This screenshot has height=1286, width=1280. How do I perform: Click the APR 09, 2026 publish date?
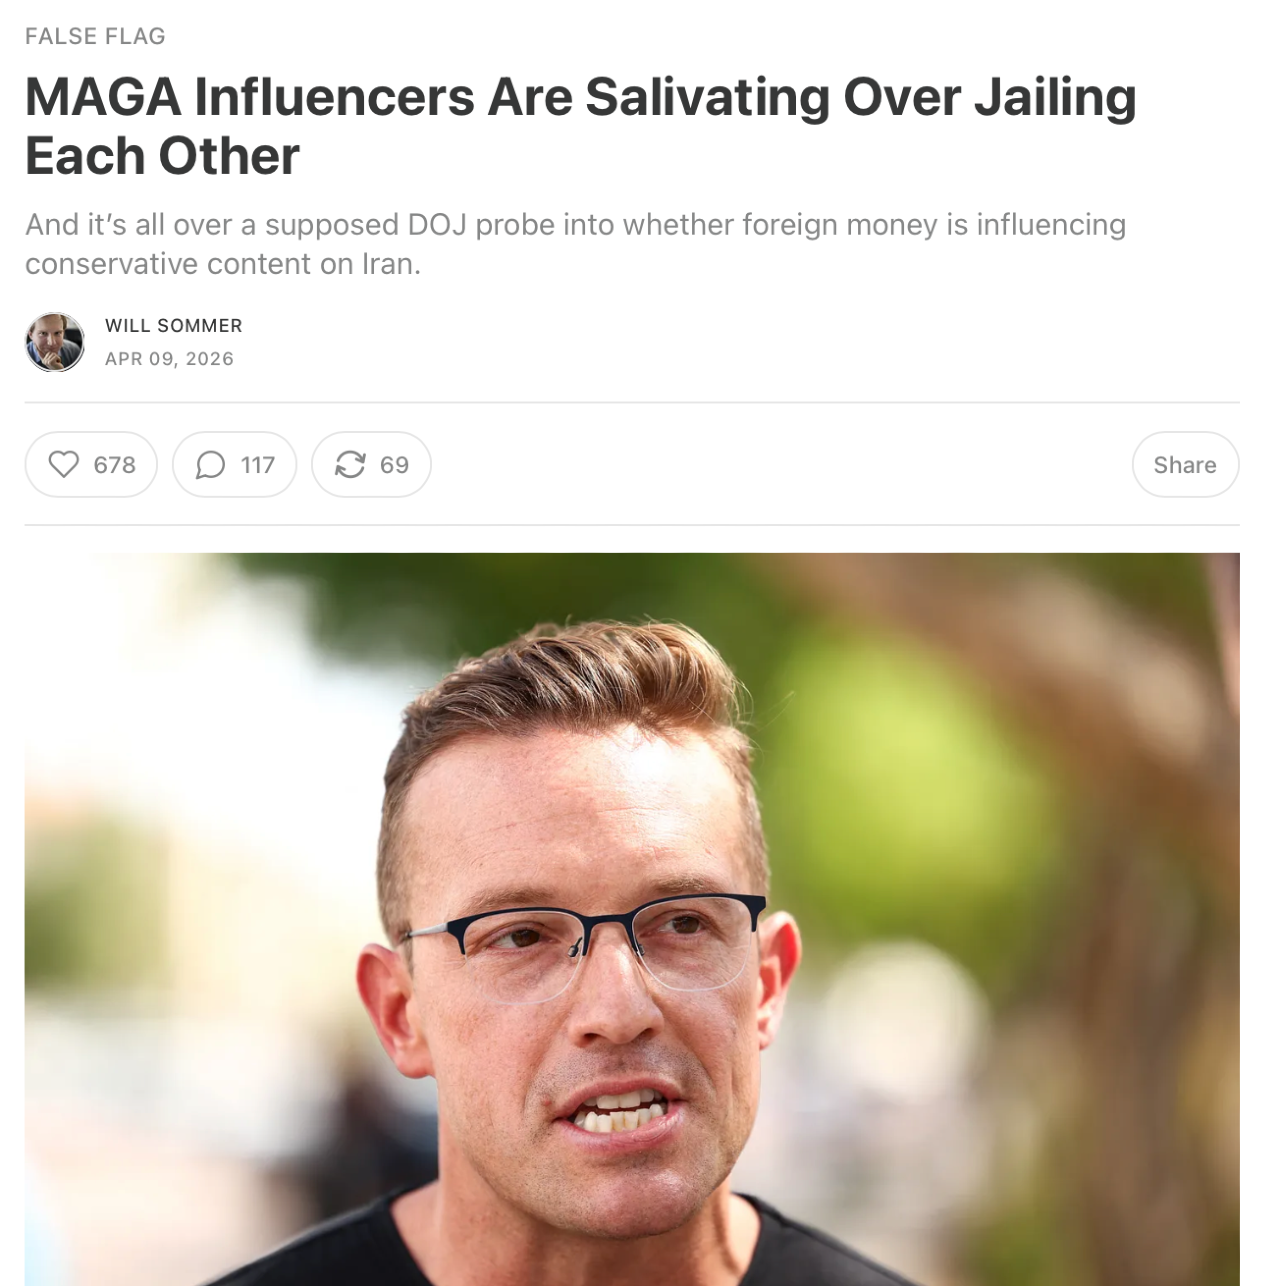(169, 359)
